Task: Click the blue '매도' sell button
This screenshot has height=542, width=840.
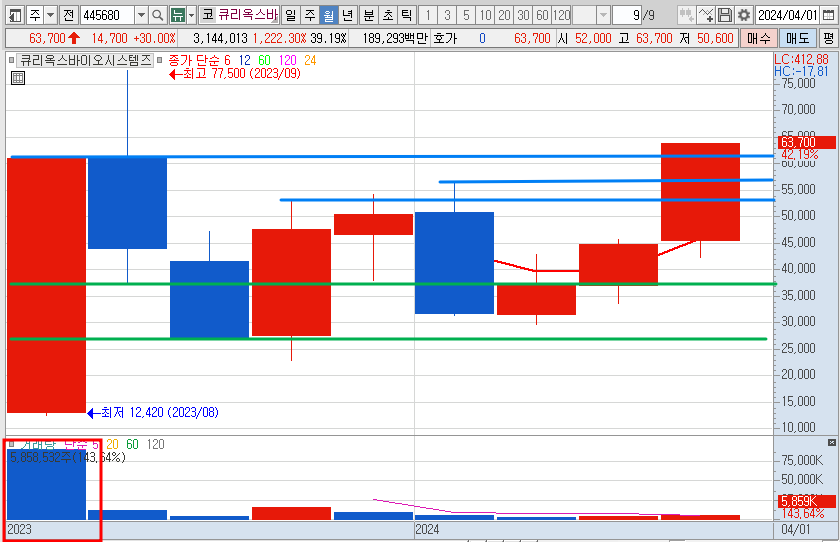Action: 798,39
